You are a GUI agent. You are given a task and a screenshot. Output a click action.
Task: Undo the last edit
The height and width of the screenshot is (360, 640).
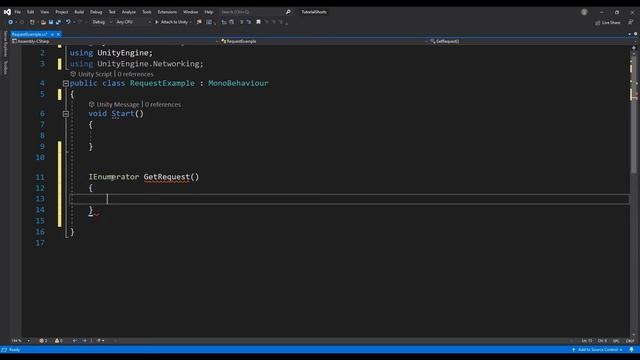(x=68, y=22)
